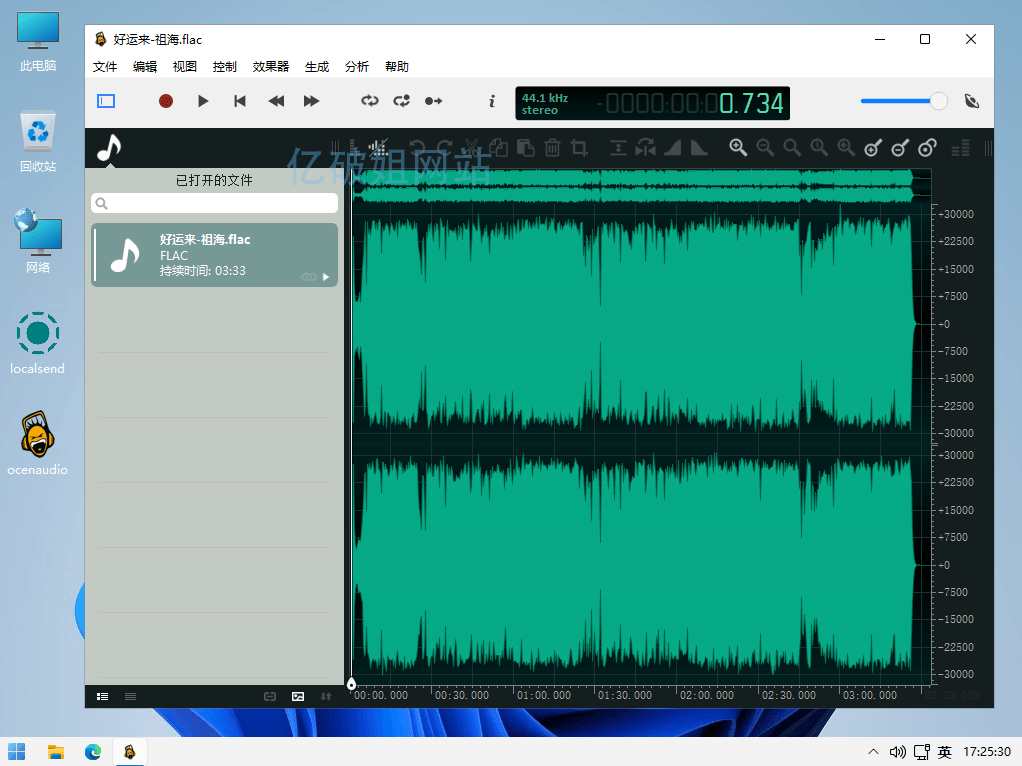The height and width of the screenshot is (766, 1022).
Task: Click the fast-forward button
Action: pyautogui.click(x=311, y=101)
